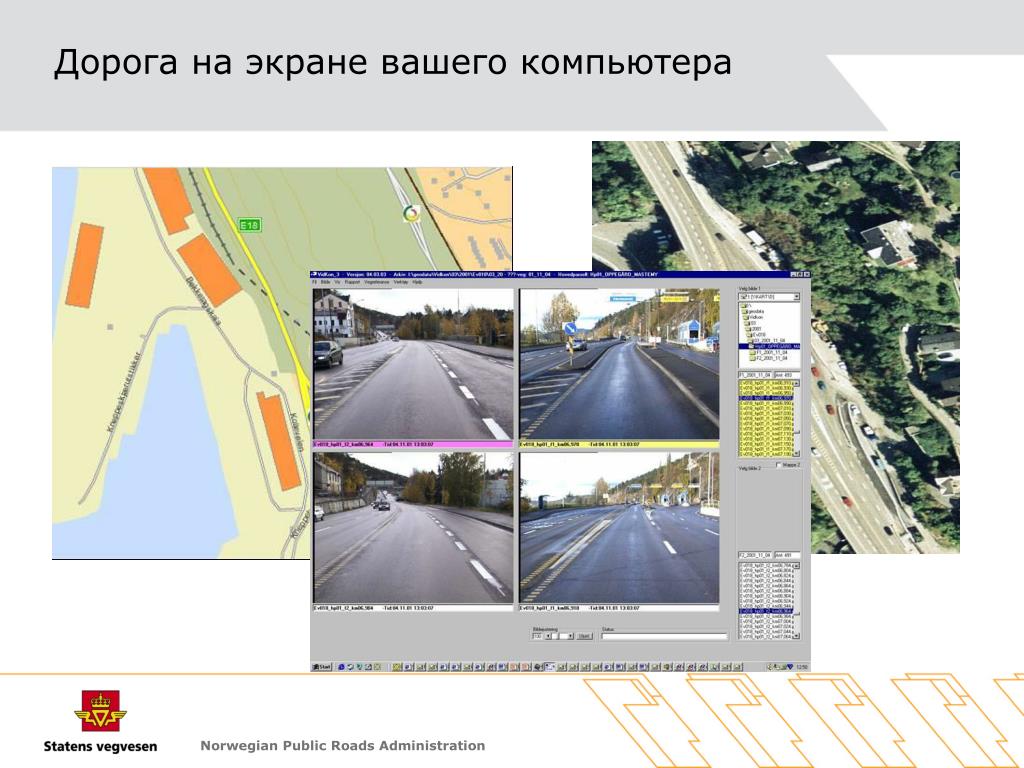This screenshot has height=768, width=1024.
Task: Click the right arrow of the Bildeavstemning slider
Action: (x=570, y=636)
